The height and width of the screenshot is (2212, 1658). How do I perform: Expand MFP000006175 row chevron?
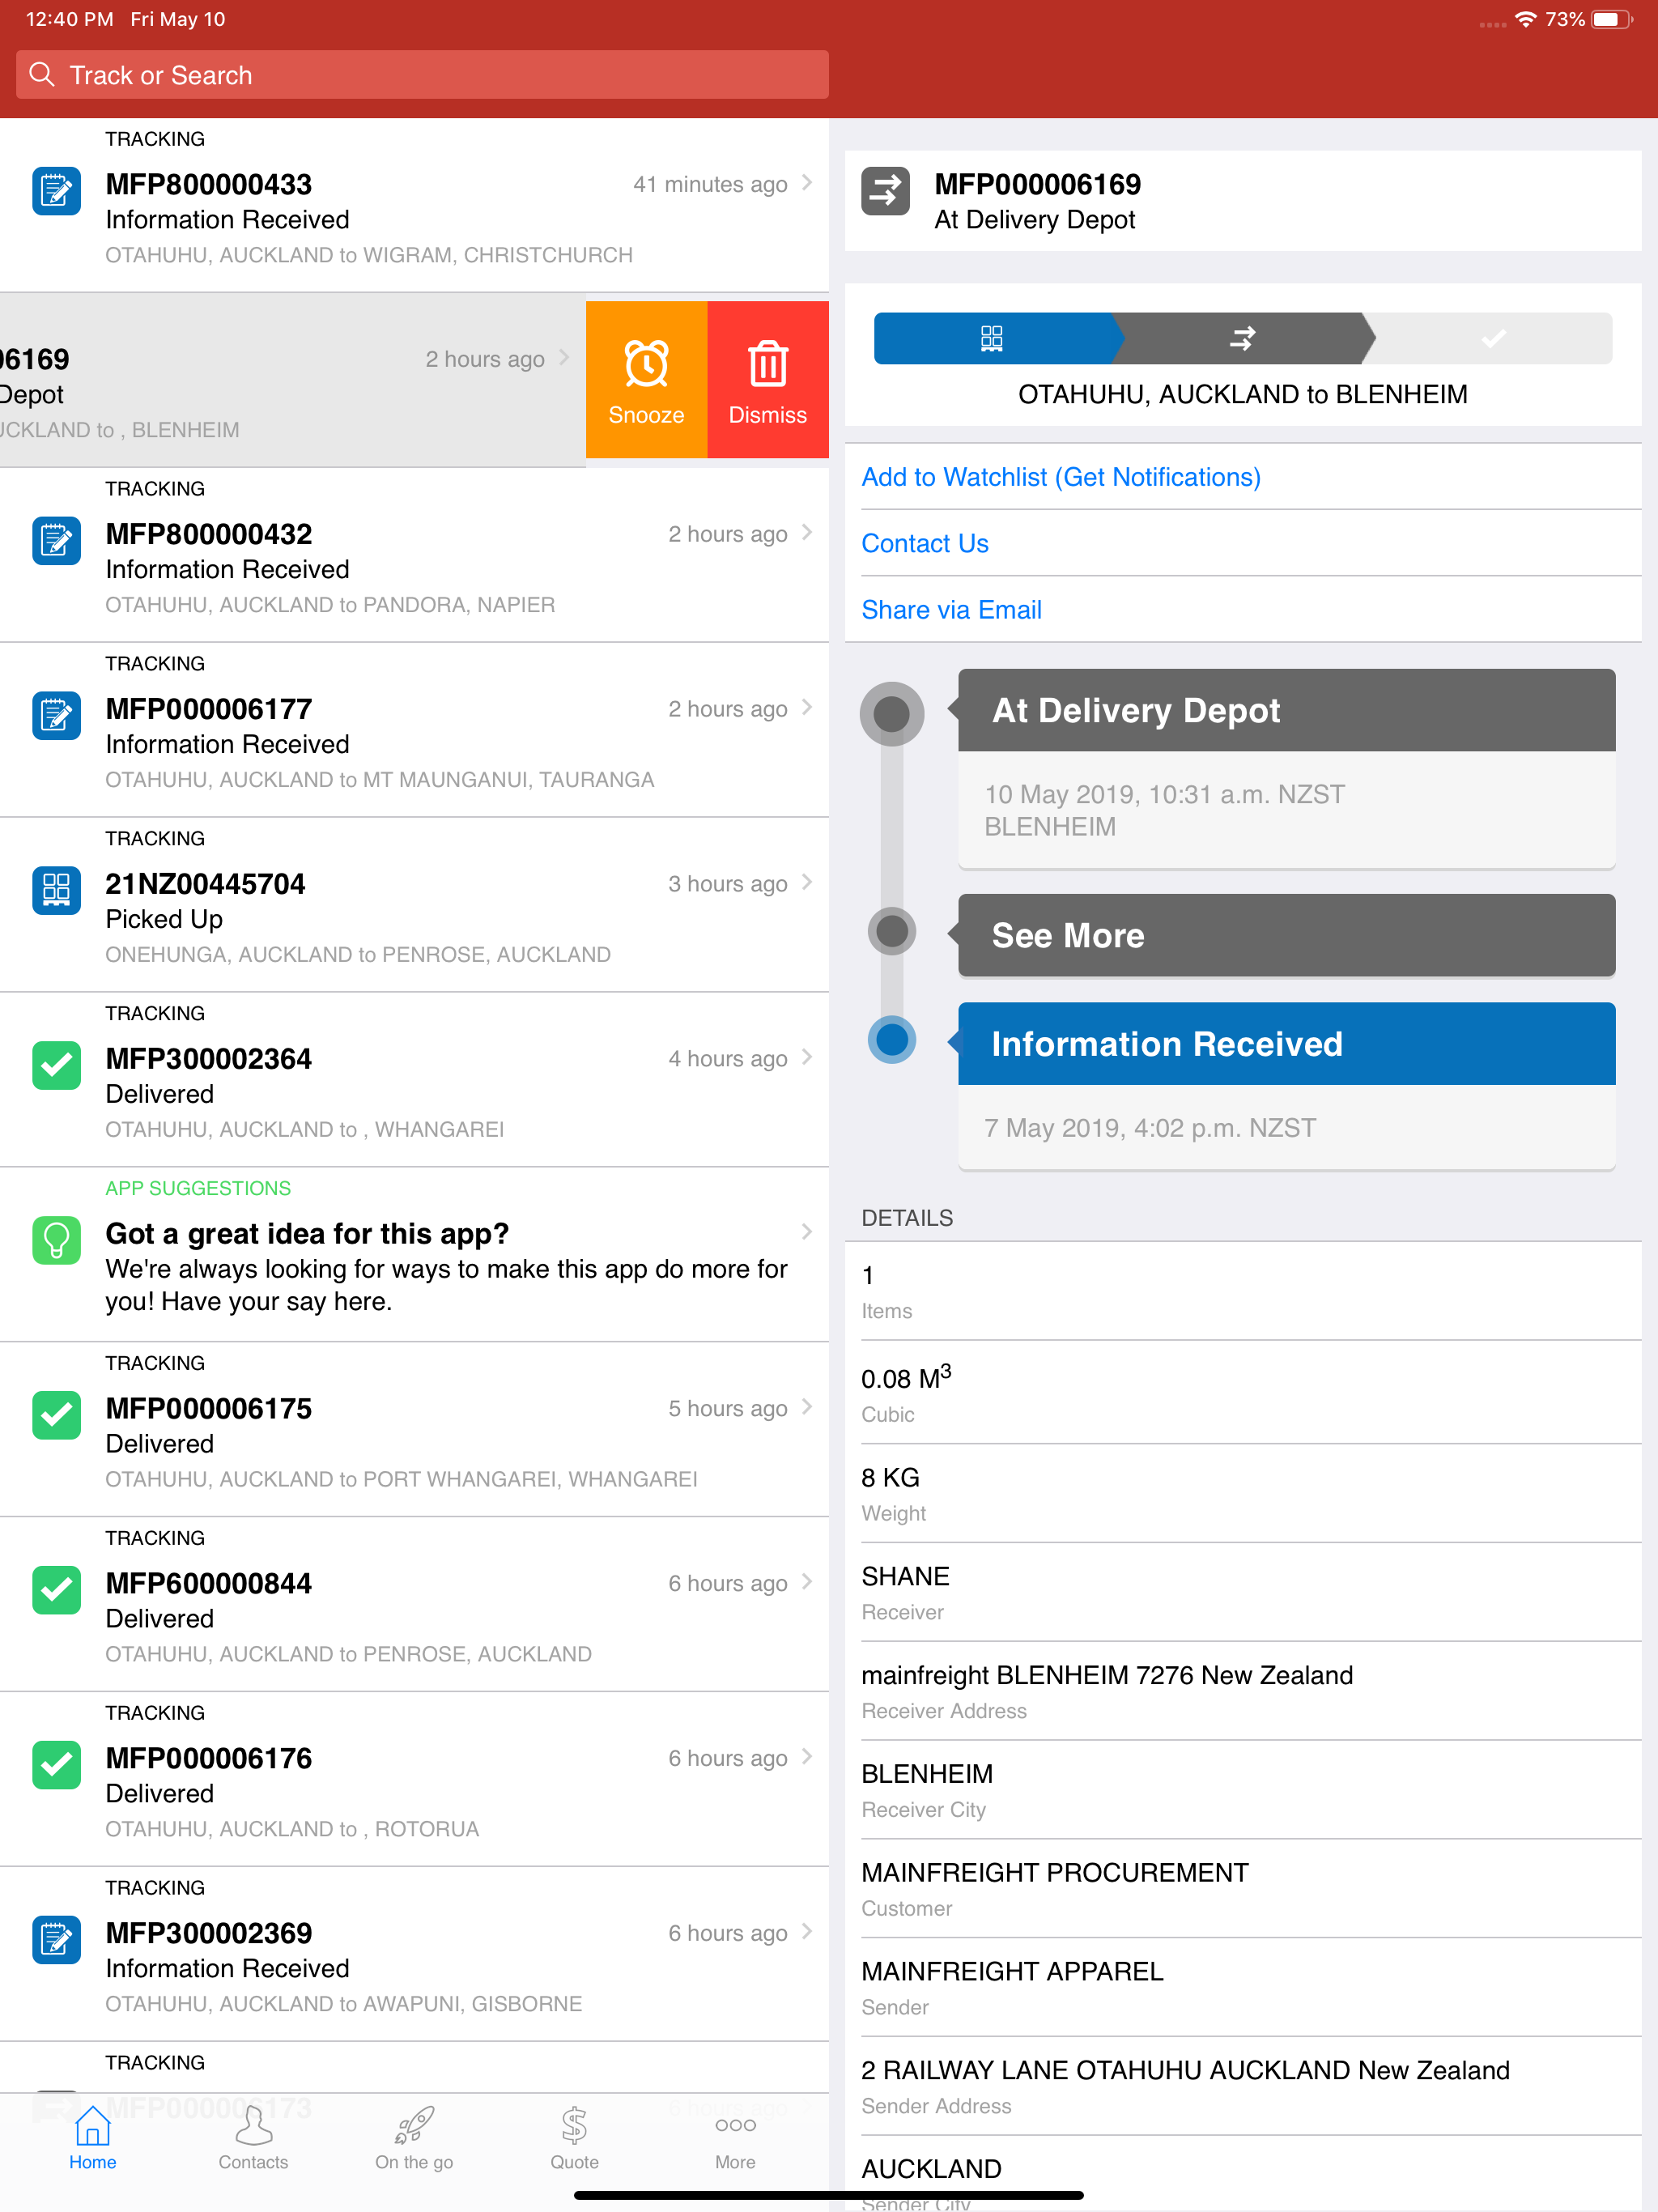807,1408
